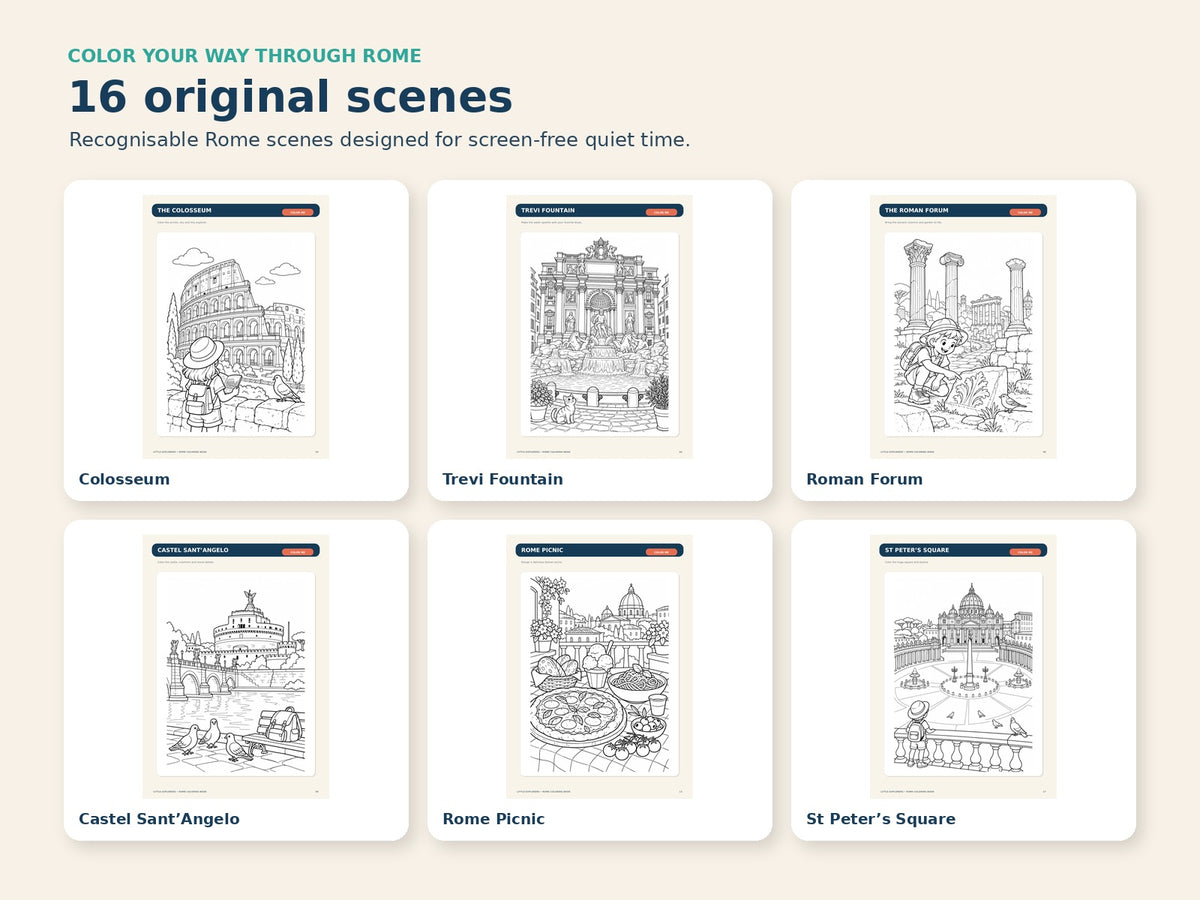This screenshot has width=1200, height=900.
Task: Click 'TREVI FOUNTAIN' page header bar
Action: click(x=600, y=211)
